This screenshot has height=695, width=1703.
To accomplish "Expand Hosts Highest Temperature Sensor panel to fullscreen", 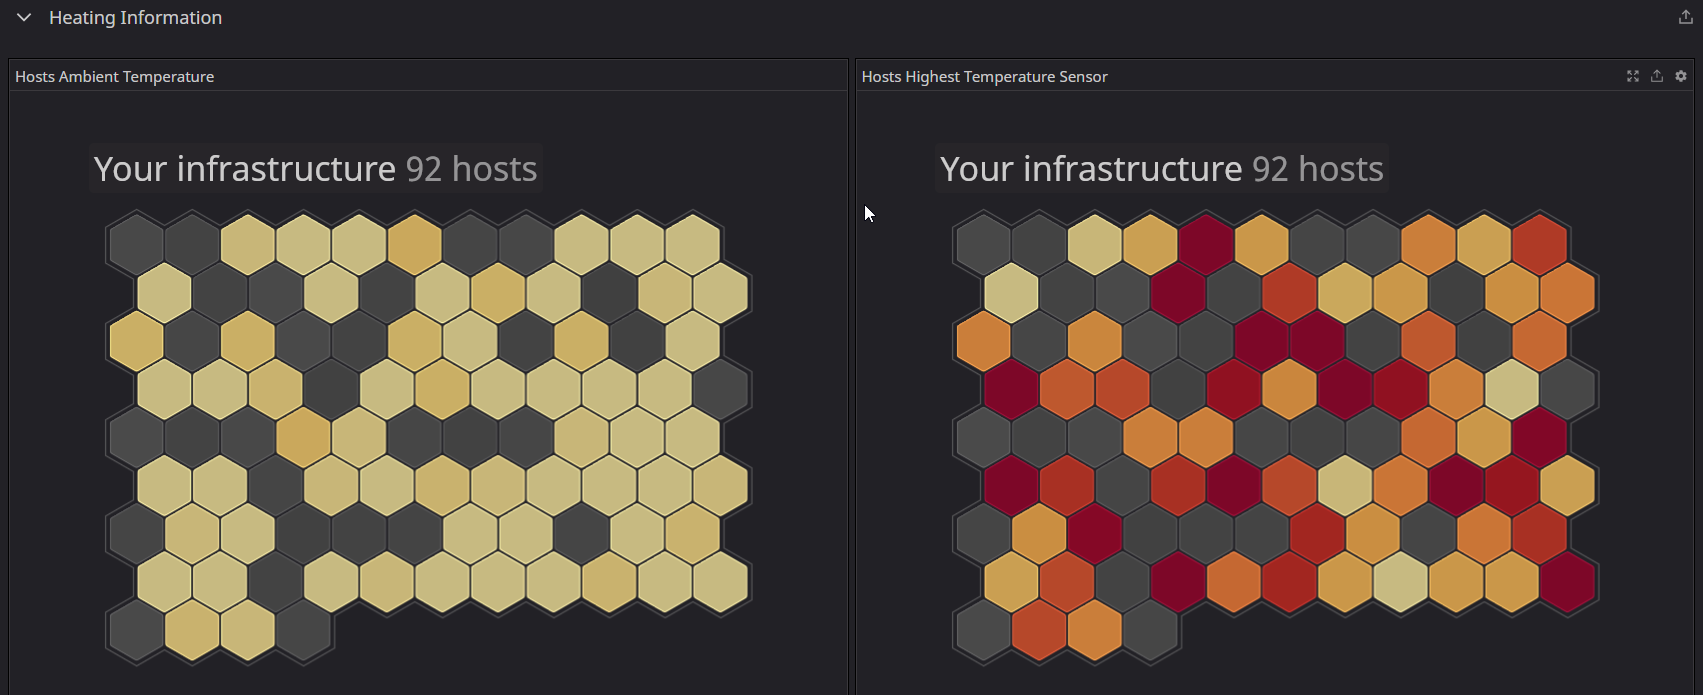I will tap(1633, 76).
